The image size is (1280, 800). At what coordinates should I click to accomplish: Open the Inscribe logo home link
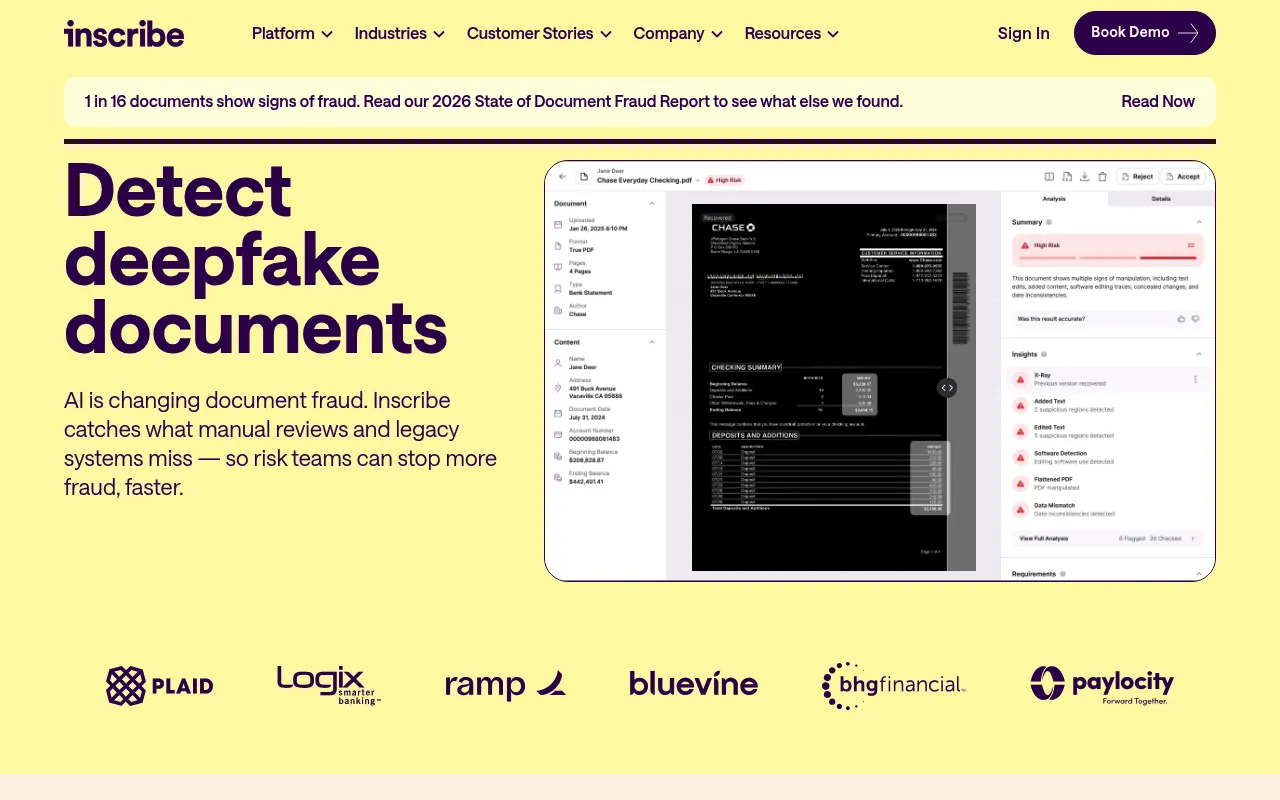click(x=124, y=33)
